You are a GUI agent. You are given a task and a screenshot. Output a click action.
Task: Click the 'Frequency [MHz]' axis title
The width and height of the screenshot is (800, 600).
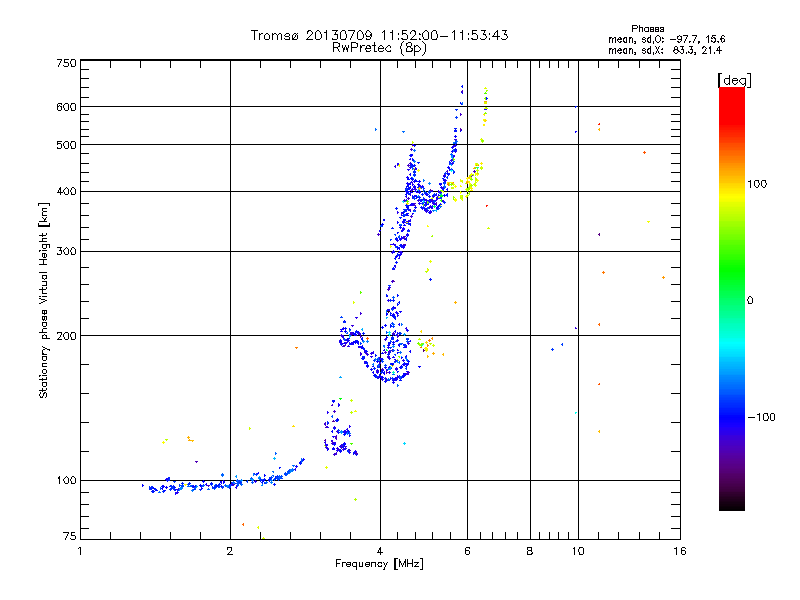[379, 564]
